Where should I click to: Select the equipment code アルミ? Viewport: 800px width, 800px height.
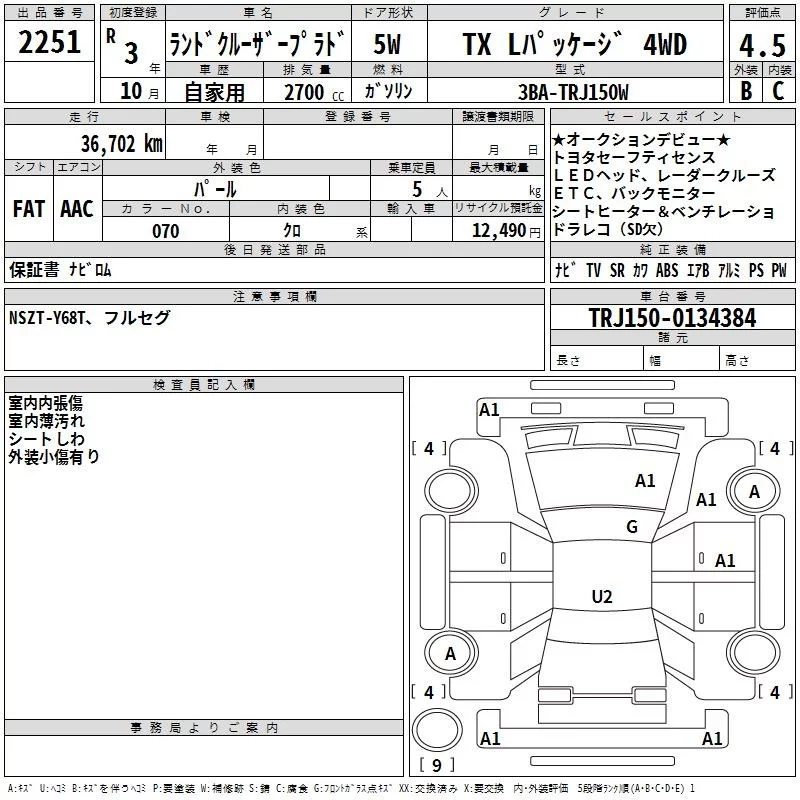click(729, 270)
